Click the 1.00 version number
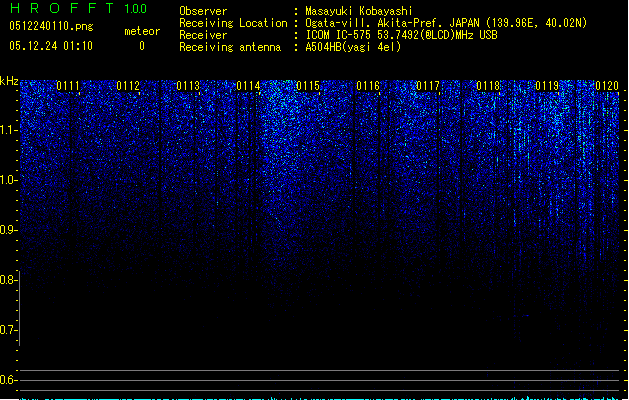The width and height of the screenshot is (629, 400). pos(136,9)
